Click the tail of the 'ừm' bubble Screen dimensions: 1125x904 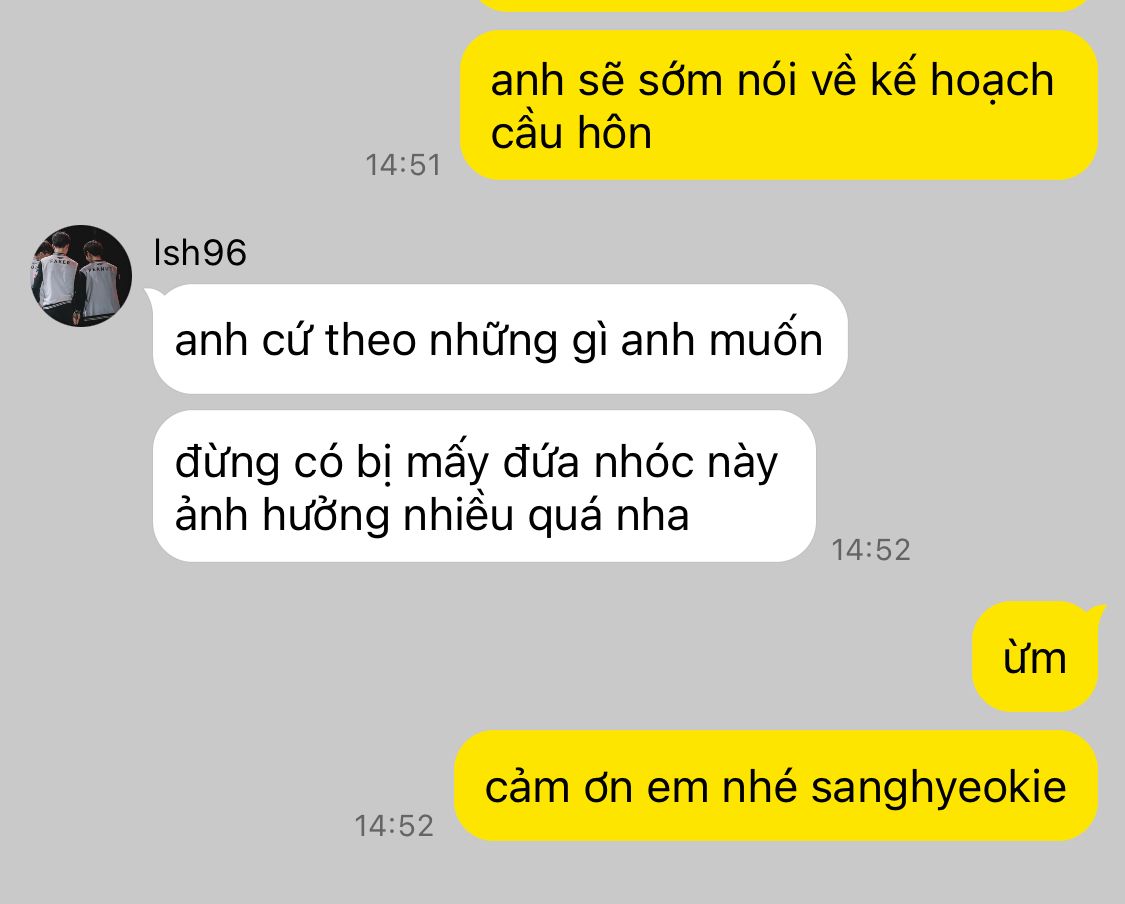coord(1095,613)
